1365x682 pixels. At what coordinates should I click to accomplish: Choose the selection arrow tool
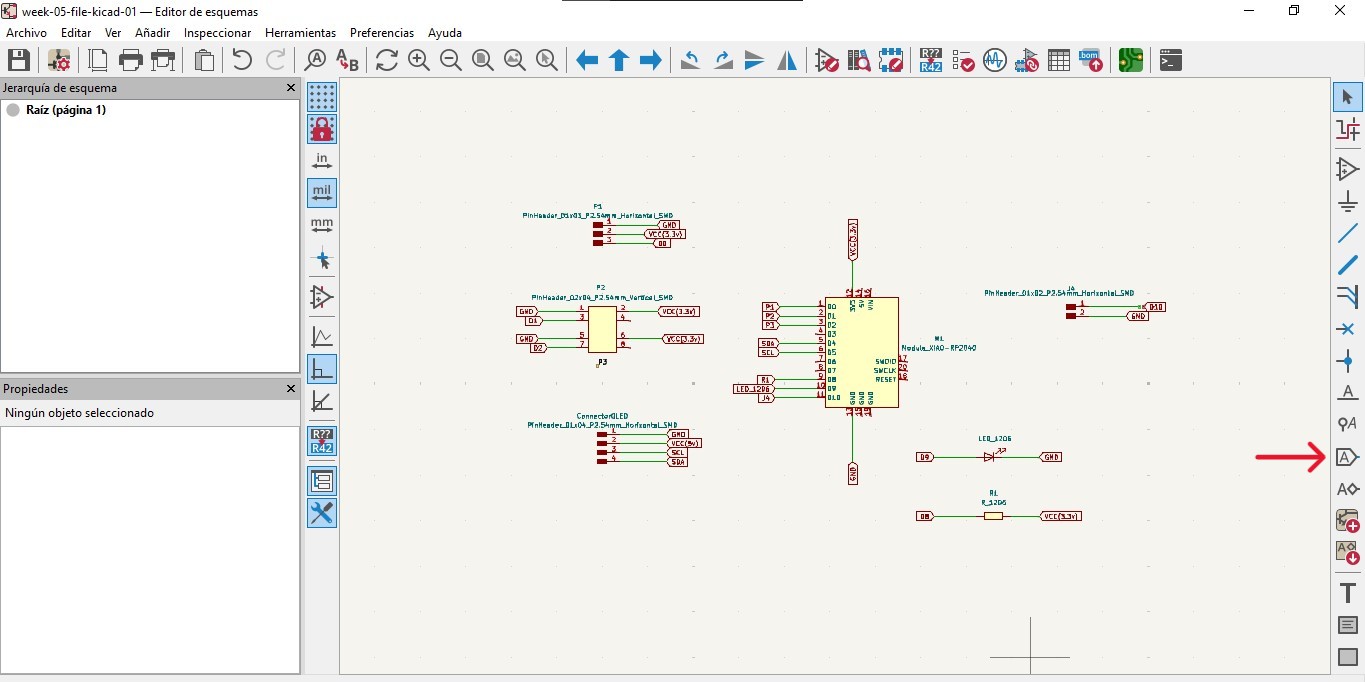(1347, 97)
